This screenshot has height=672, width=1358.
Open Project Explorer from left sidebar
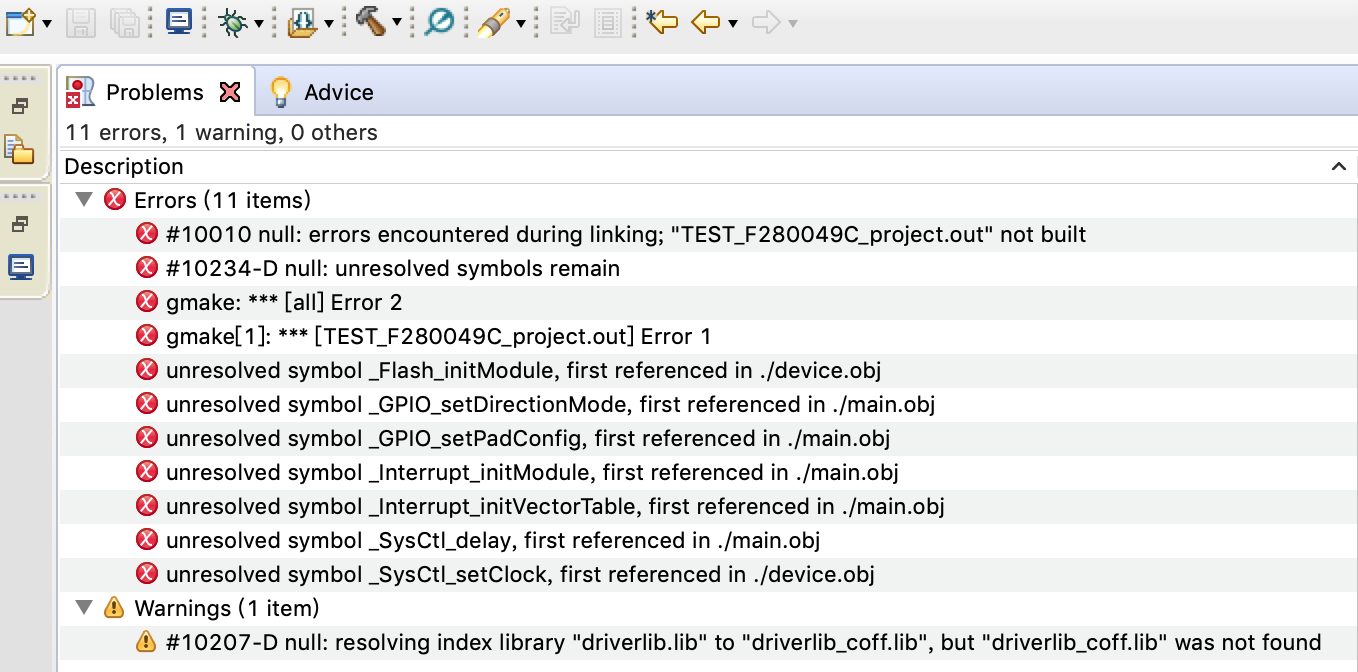tap(19, 150)
